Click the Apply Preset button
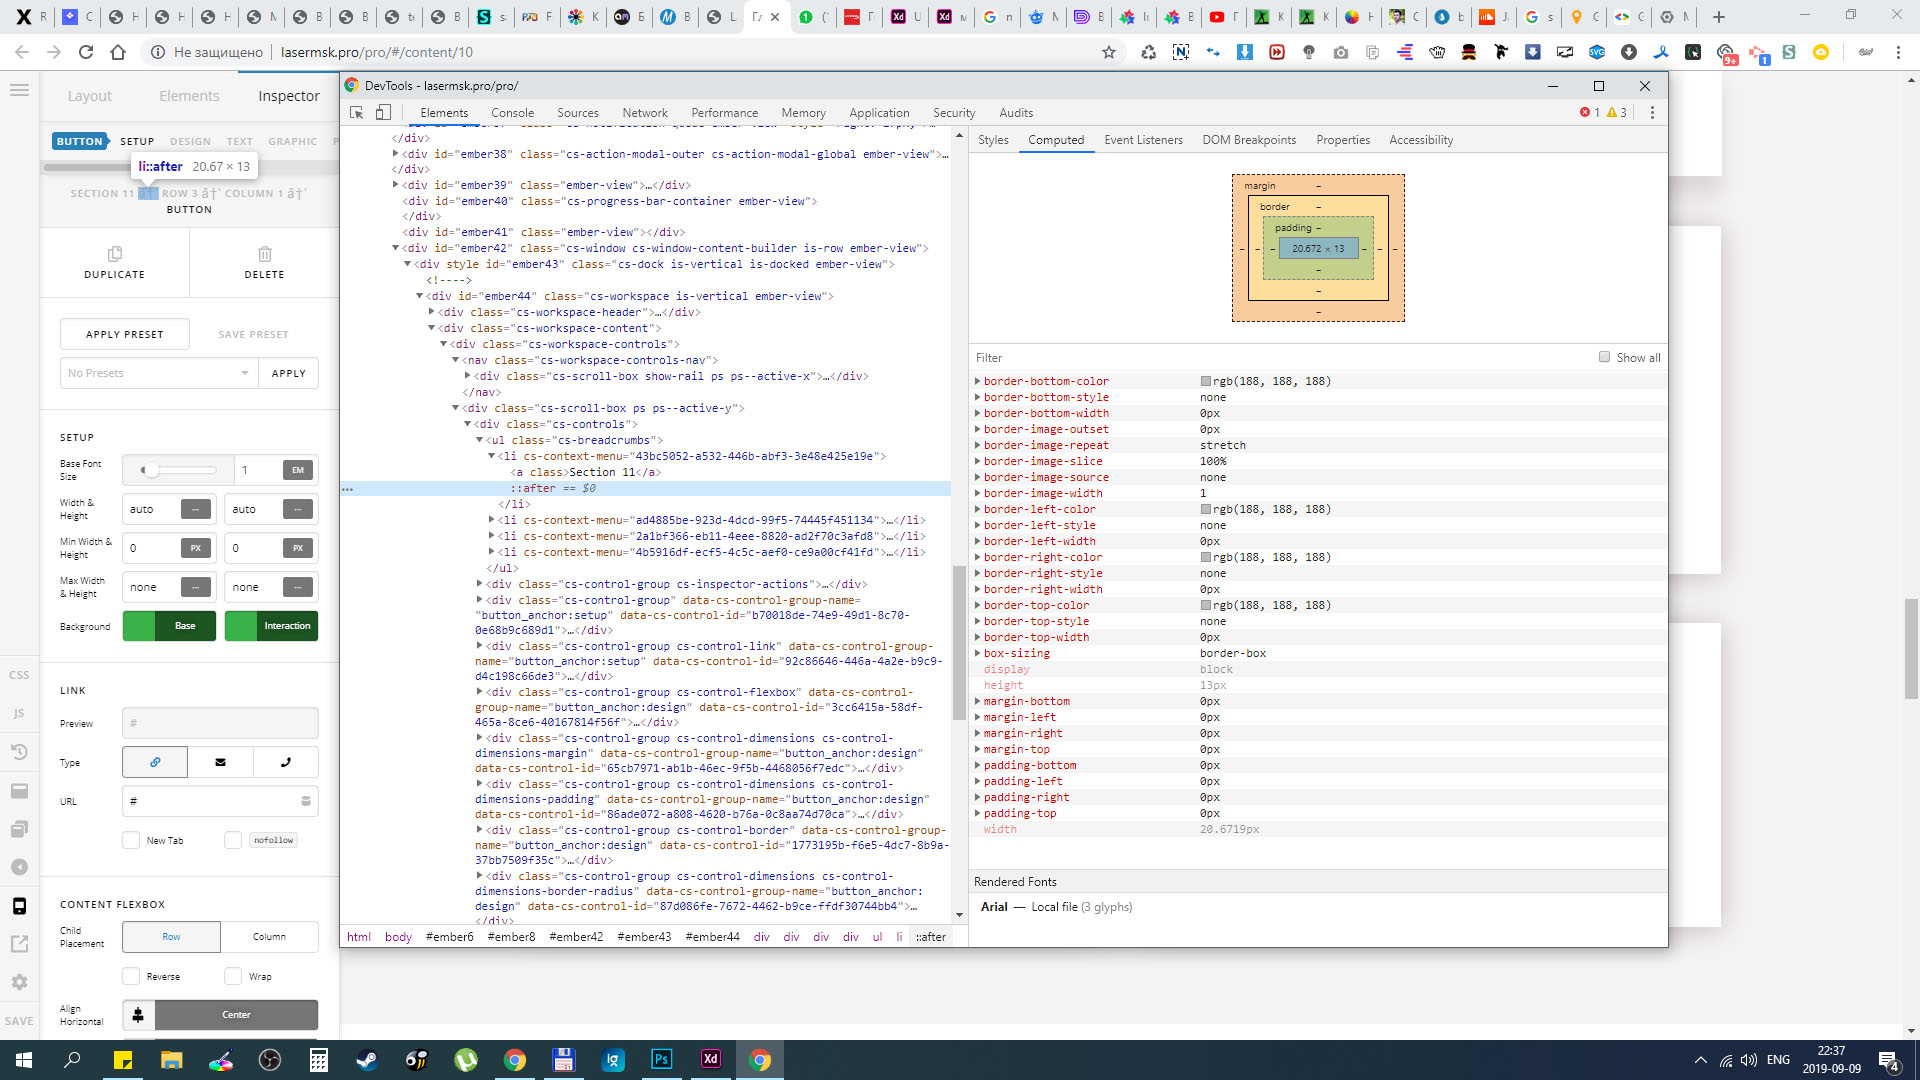Image resolution: width=1920 pixels, height=1080 pixels. click(125, 334)
